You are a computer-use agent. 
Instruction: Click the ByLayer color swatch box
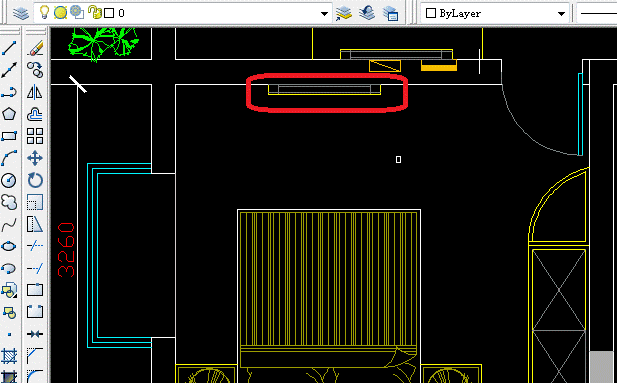click(431, 13)
